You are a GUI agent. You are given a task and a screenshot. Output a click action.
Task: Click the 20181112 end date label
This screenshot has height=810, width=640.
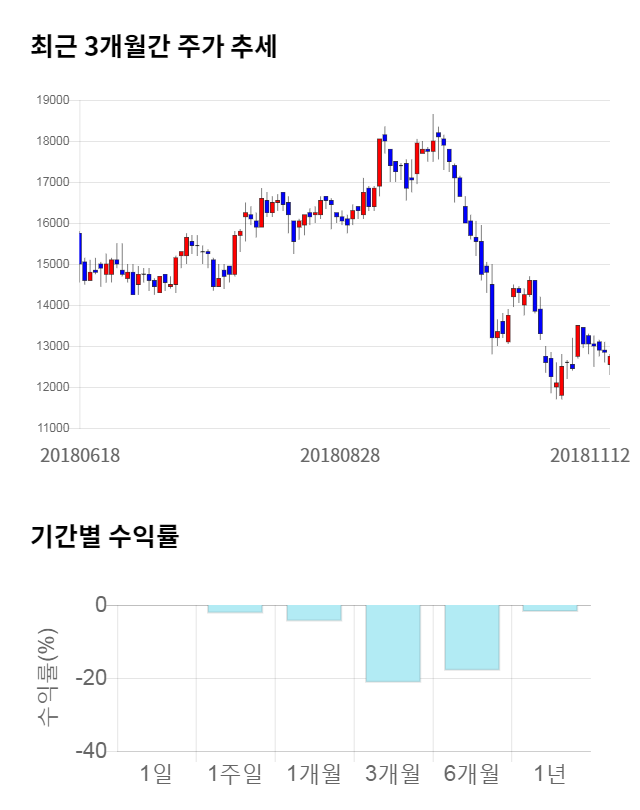pos(590,455)
